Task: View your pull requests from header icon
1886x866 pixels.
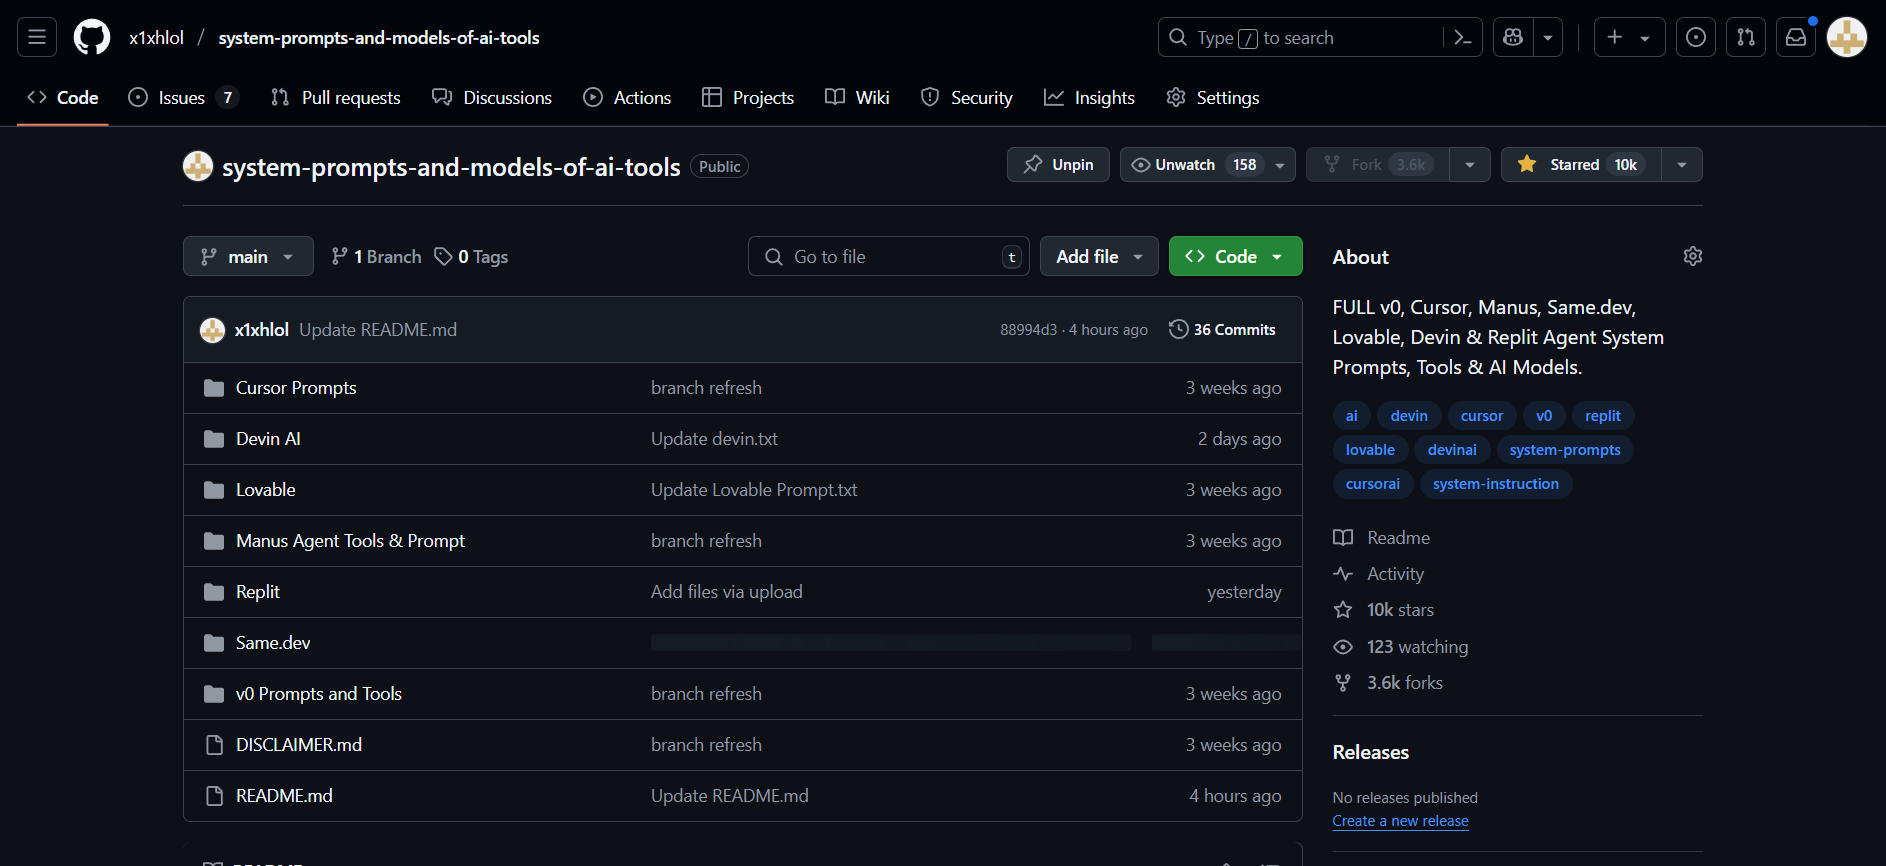Action: click(x=1746, y=37)
